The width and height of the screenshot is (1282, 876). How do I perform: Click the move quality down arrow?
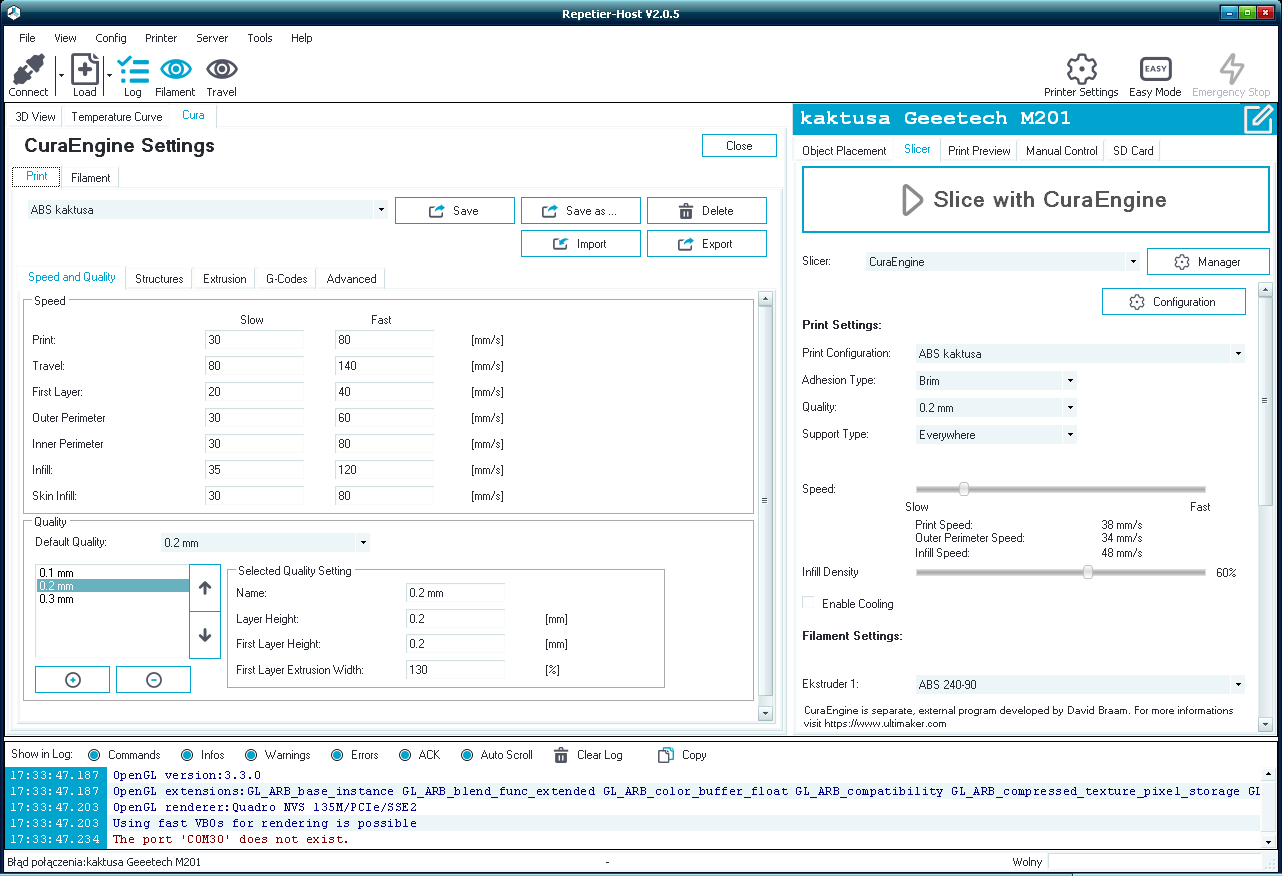click(205, 635)
